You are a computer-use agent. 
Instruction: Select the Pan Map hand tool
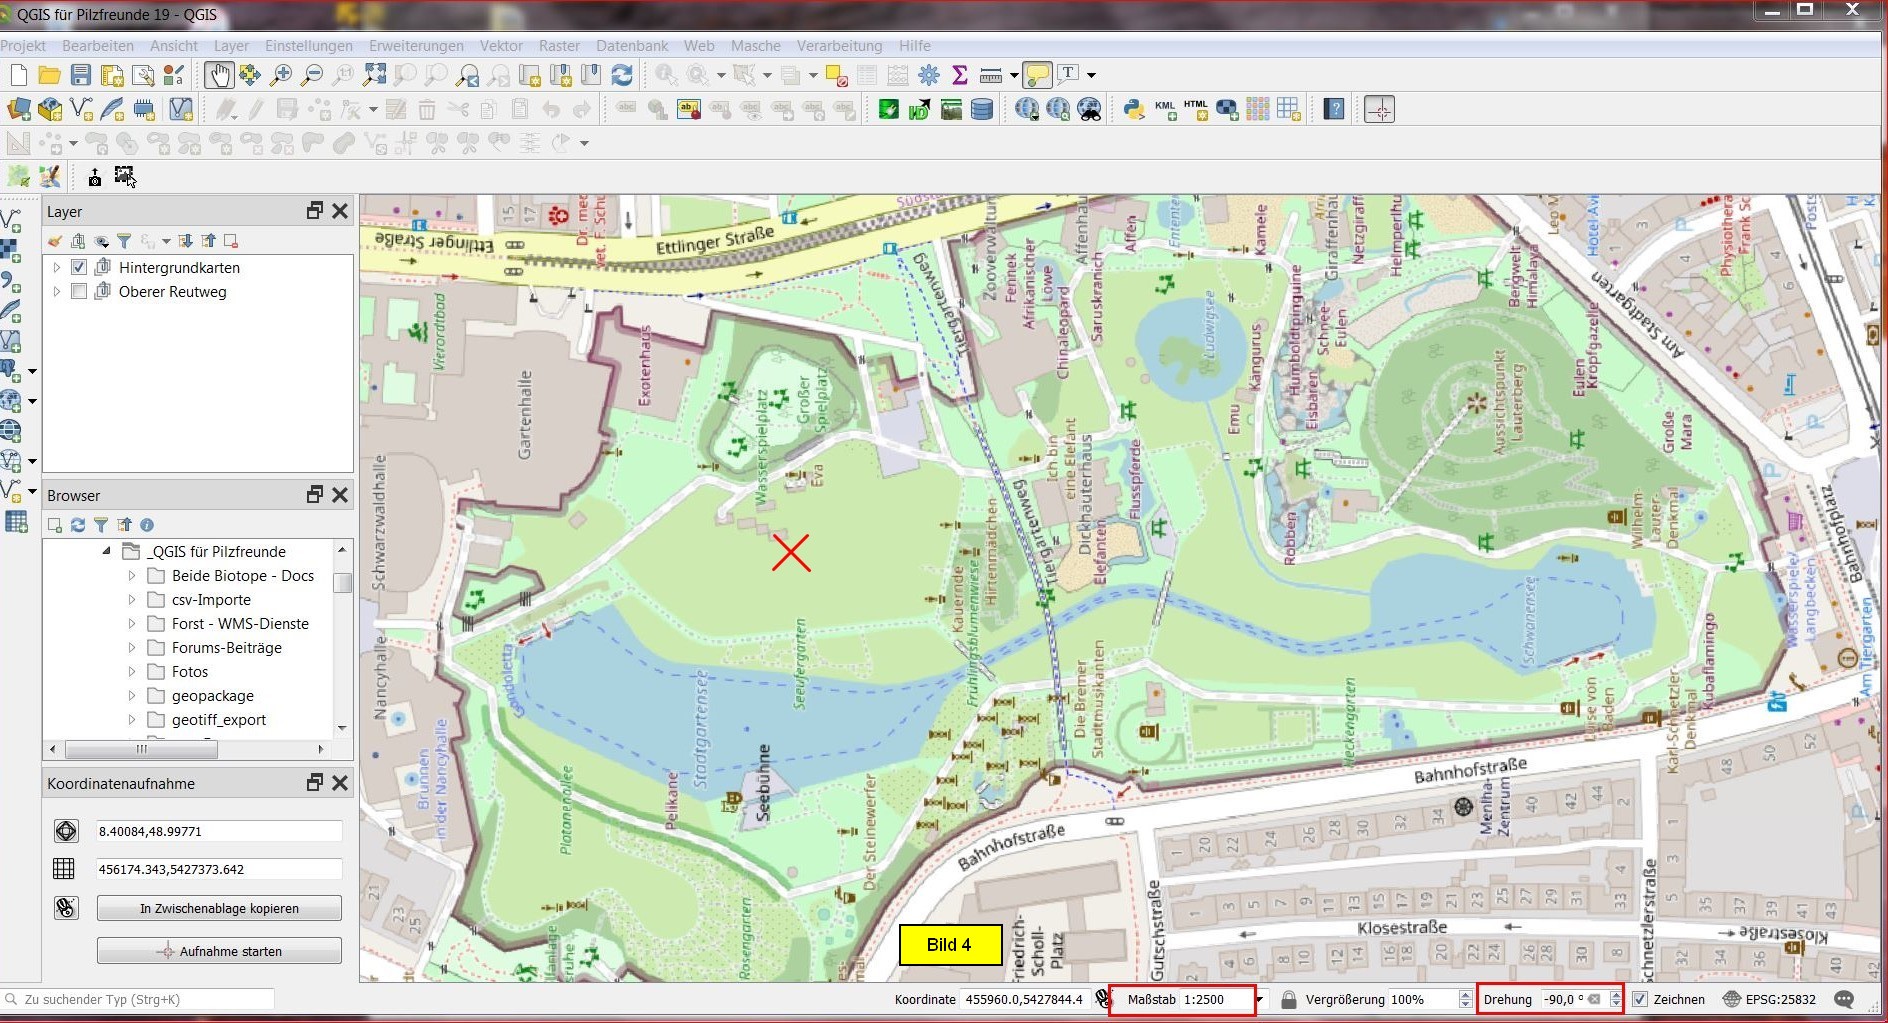click(x=218, y=75)
